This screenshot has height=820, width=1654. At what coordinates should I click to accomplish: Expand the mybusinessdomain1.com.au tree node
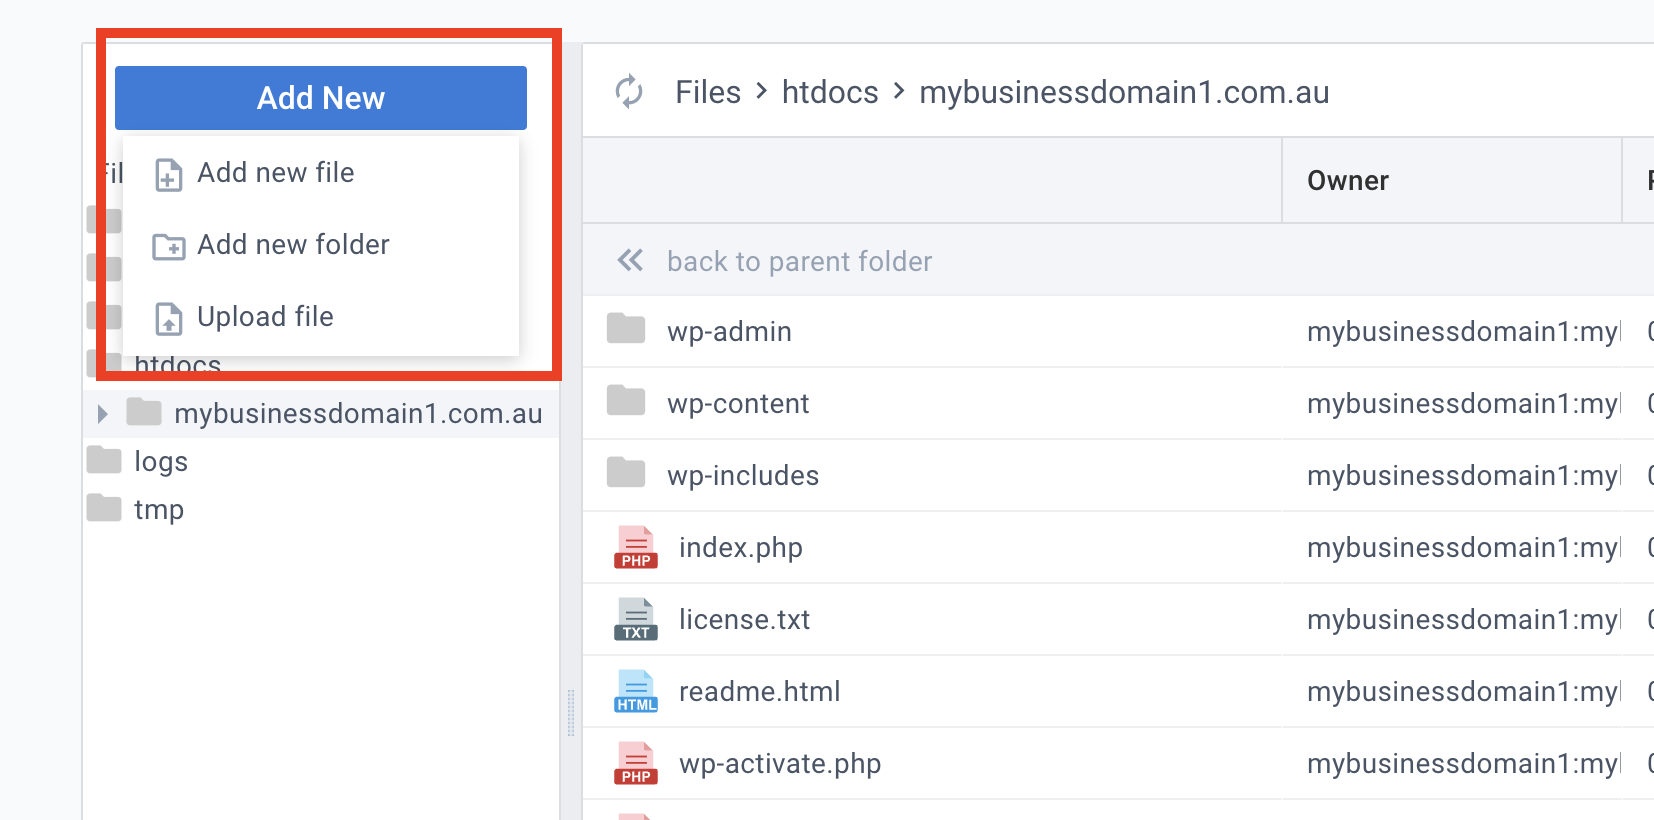[102, 414]
